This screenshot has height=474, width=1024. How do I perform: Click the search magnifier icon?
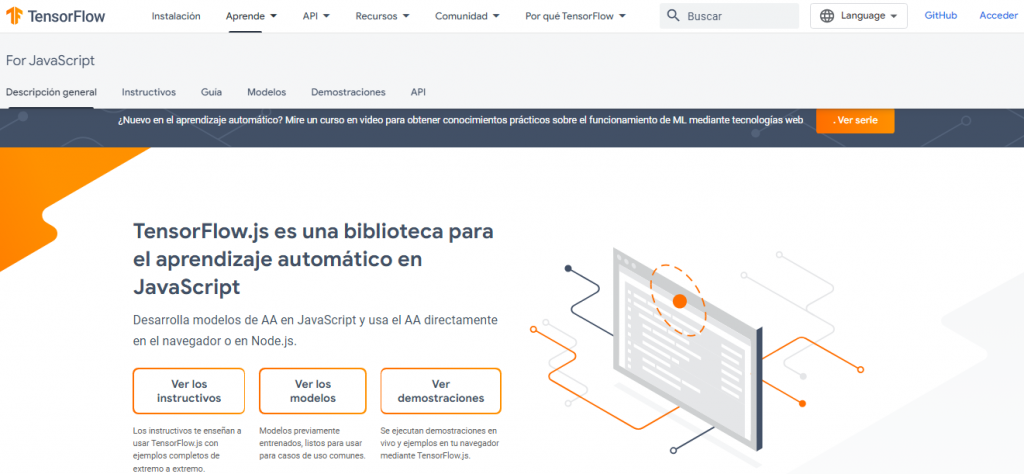(x=673, y=16)
